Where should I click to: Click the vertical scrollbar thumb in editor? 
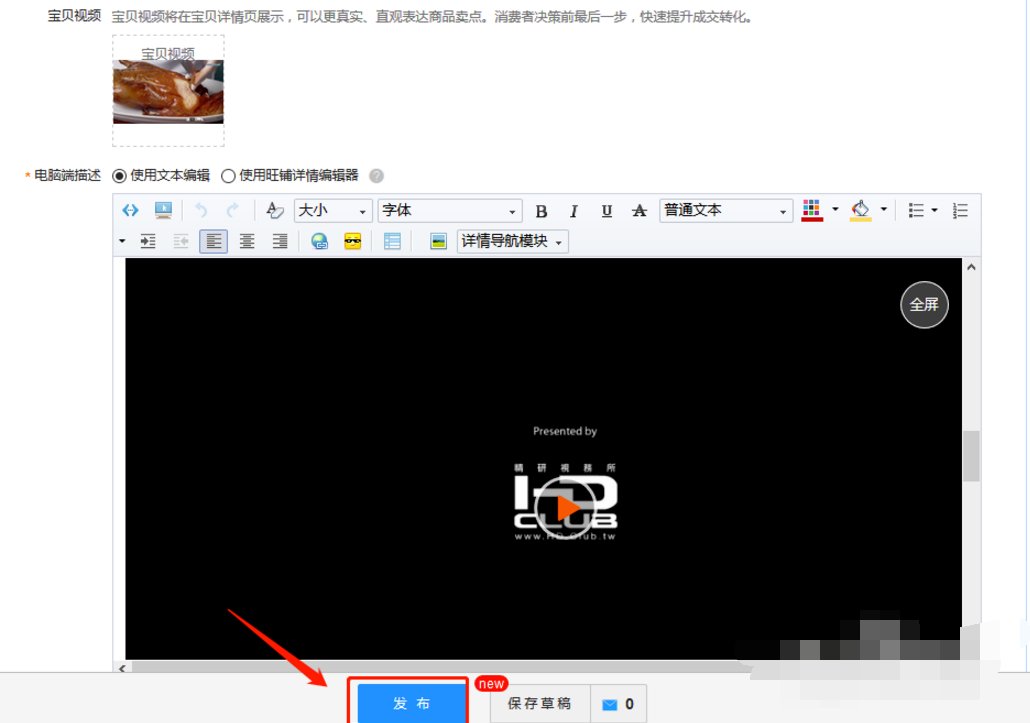[x=971, y=456]
